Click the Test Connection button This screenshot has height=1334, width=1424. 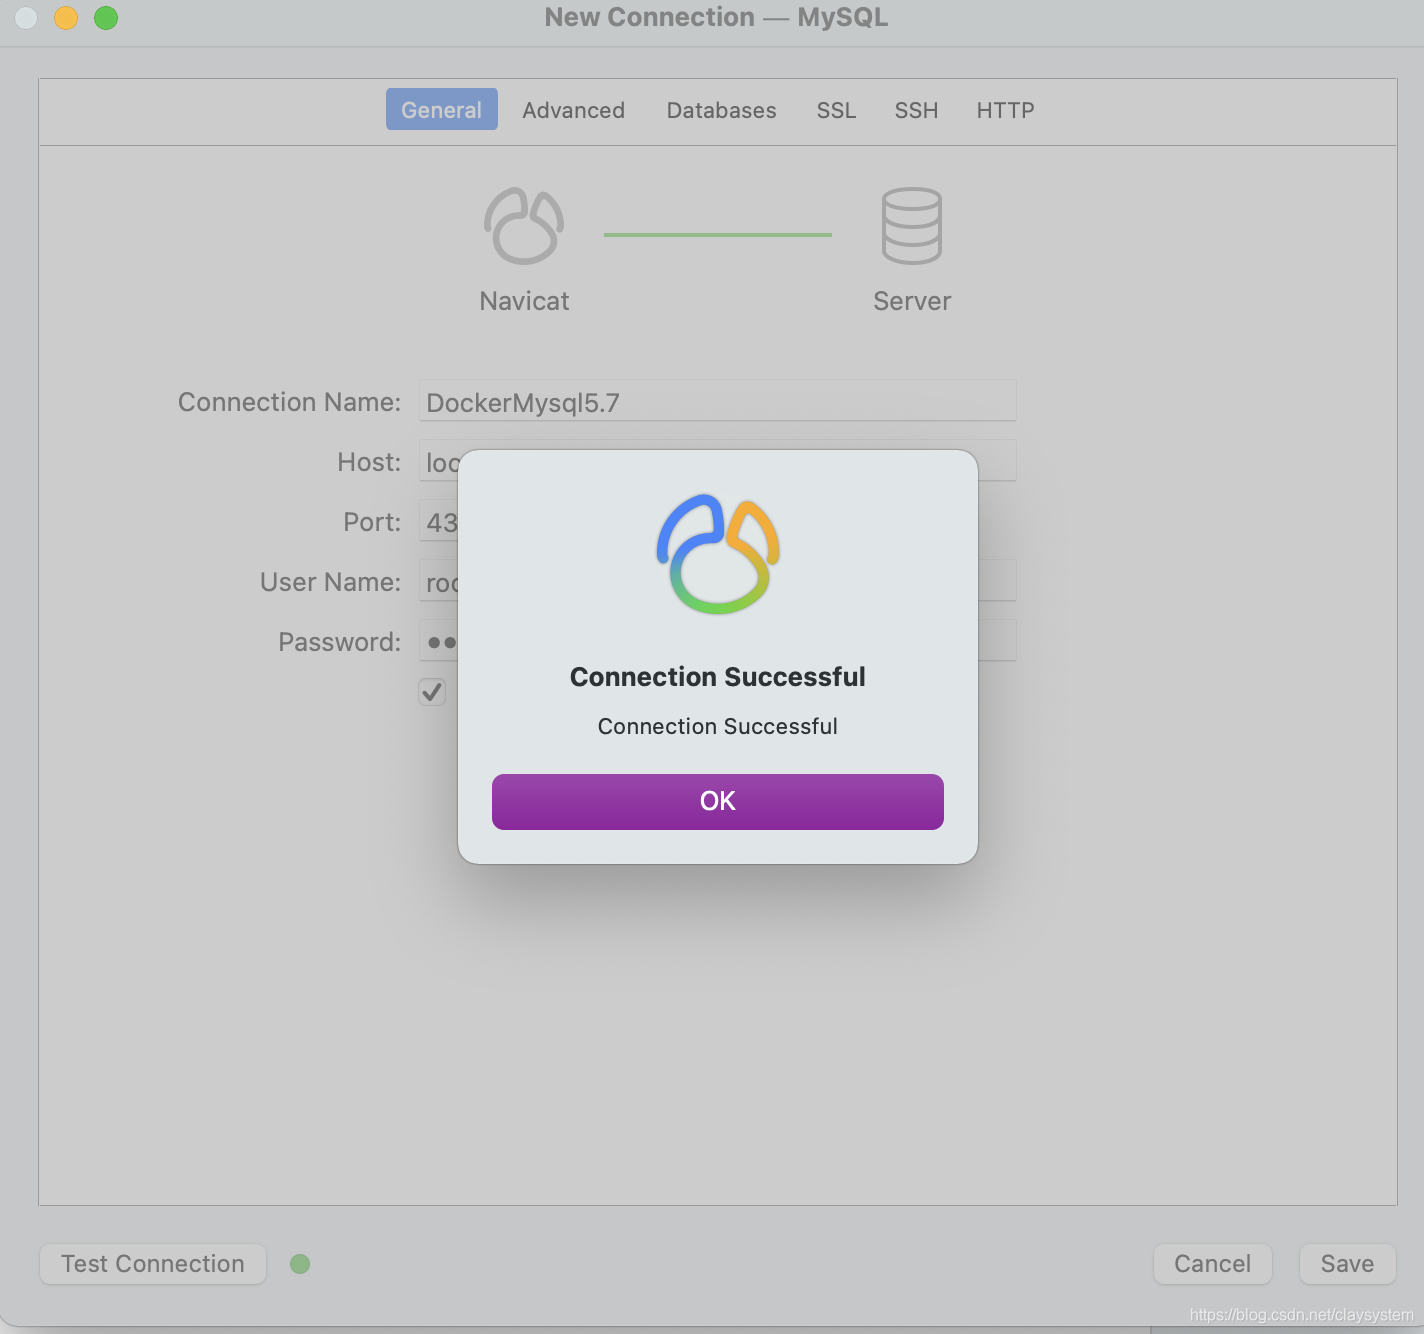coord(153,1264)
